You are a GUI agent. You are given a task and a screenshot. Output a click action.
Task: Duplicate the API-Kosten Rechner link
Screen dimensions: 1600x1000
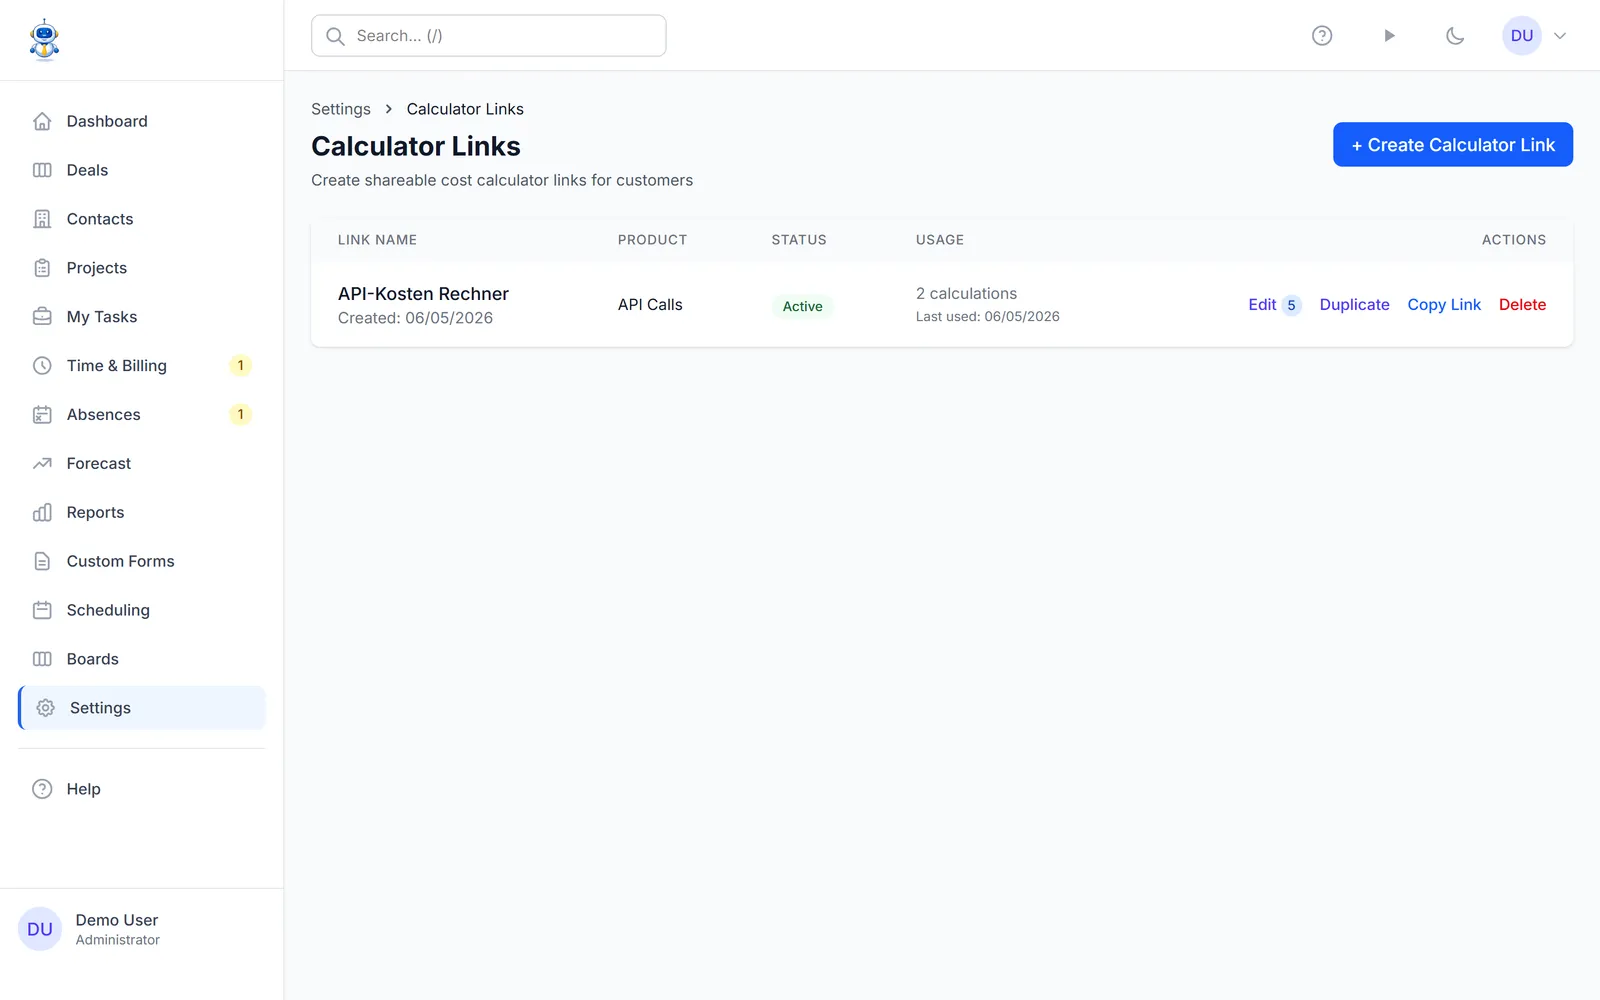(1354, 305)
